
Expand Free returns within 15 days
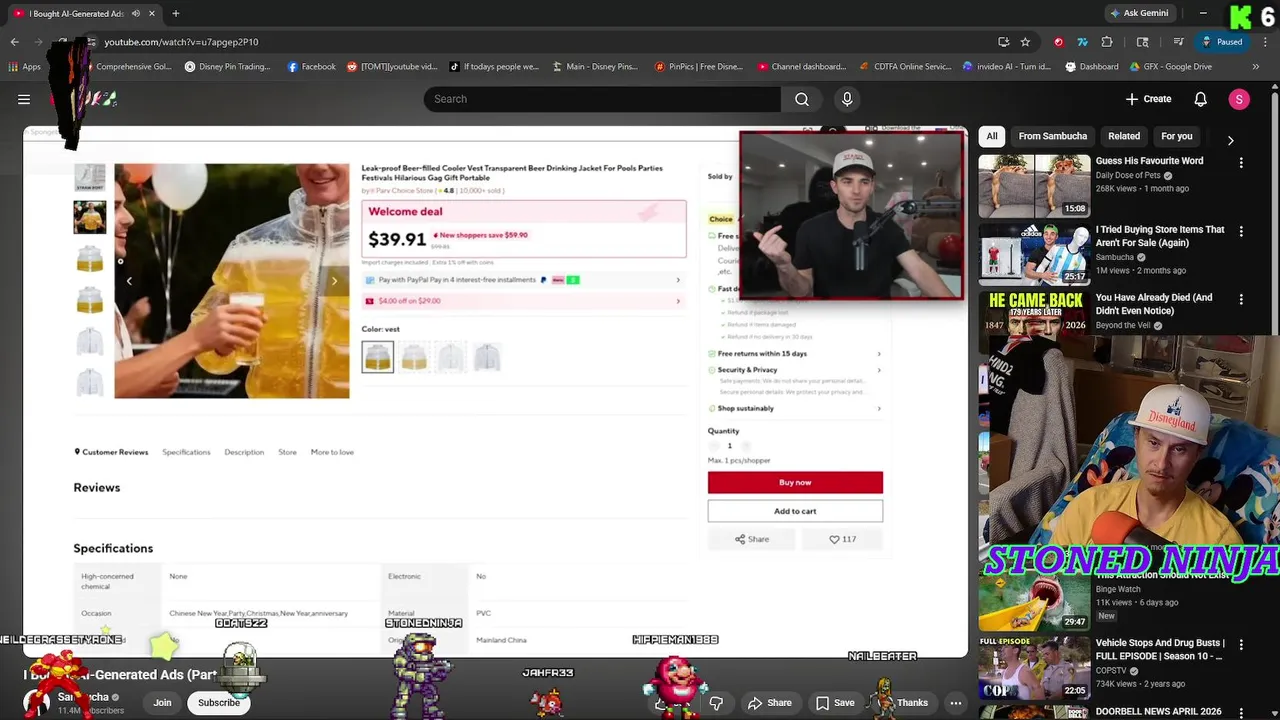click(x=795, y=354)
